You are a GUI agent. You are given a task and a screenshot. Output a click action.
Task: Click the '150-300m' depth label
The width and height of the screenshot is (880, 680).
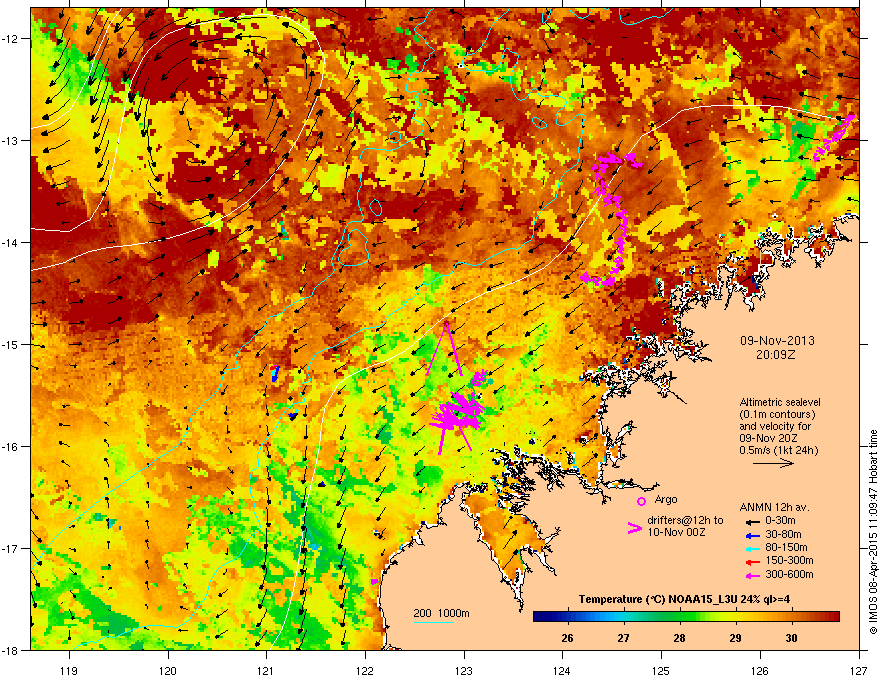789,560
